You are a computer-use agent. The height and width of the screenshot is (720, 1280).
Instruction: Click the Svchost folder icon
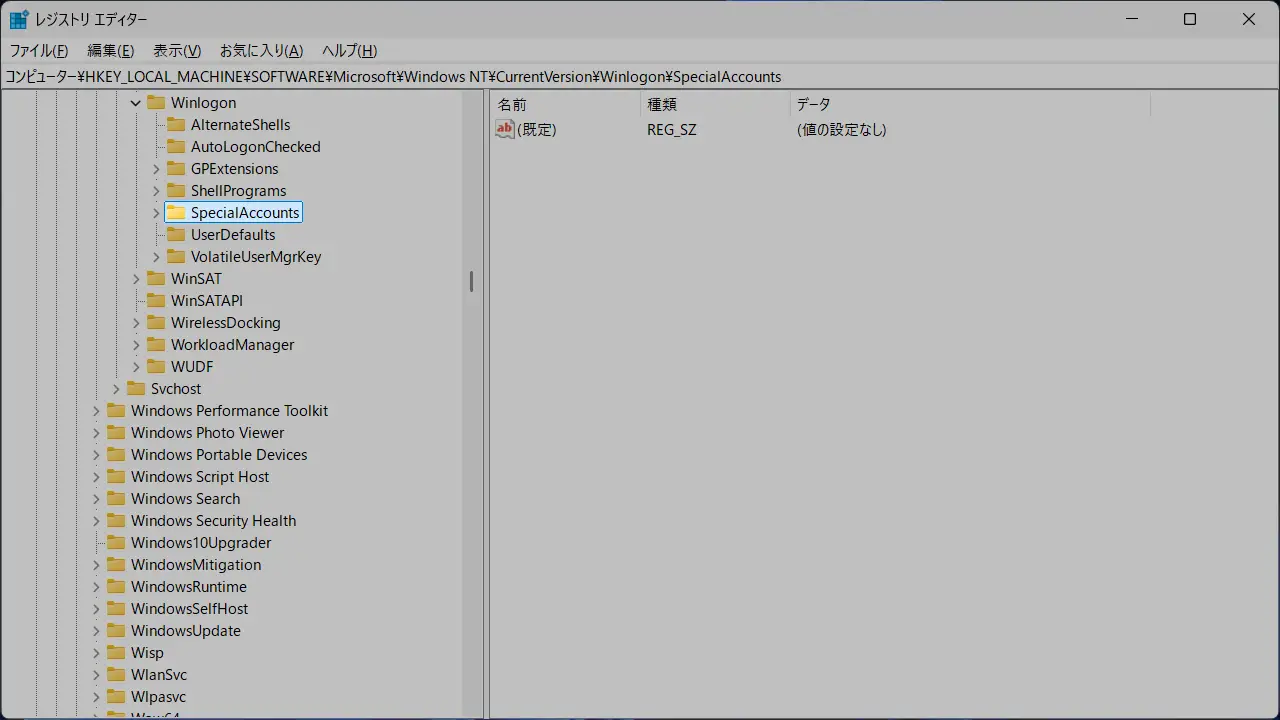click(x=136, y=389)
